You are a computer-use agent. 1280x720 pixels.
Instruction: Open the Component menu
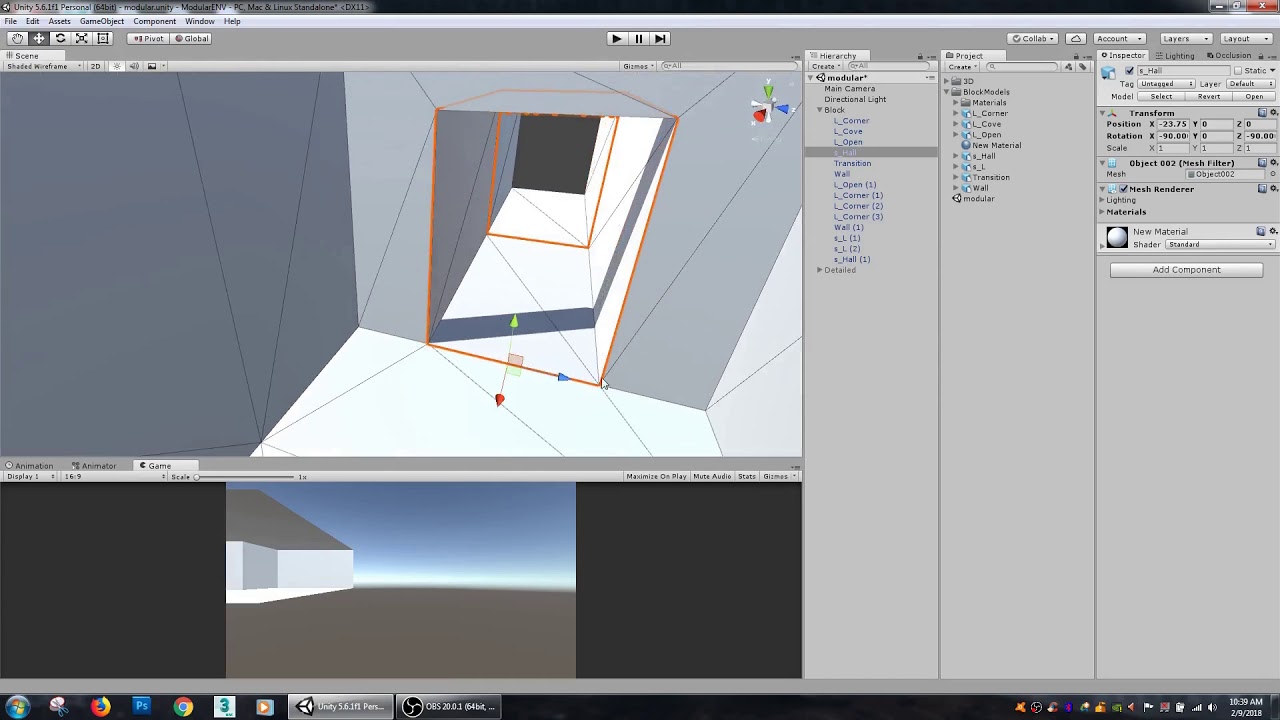coord(154,21)
